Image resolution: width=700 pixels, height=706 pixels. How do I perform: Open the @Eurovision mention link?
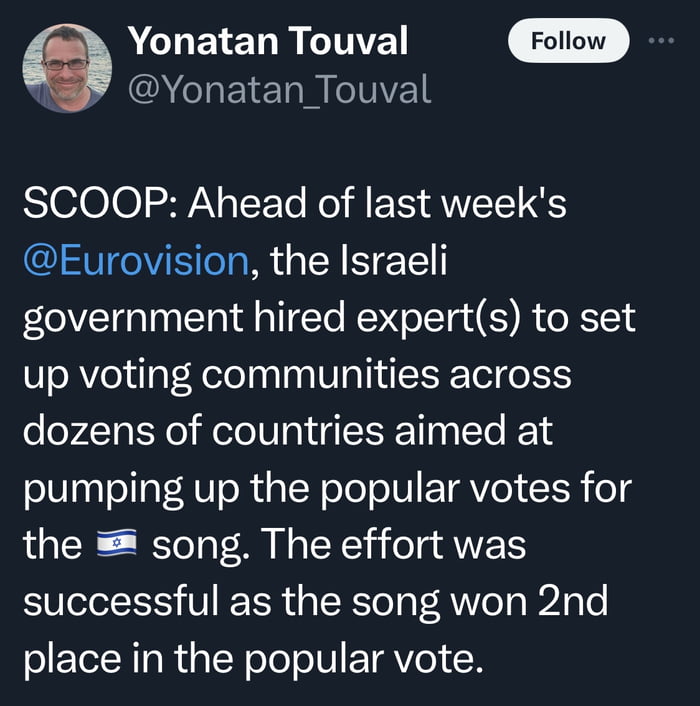pos(135,261)
